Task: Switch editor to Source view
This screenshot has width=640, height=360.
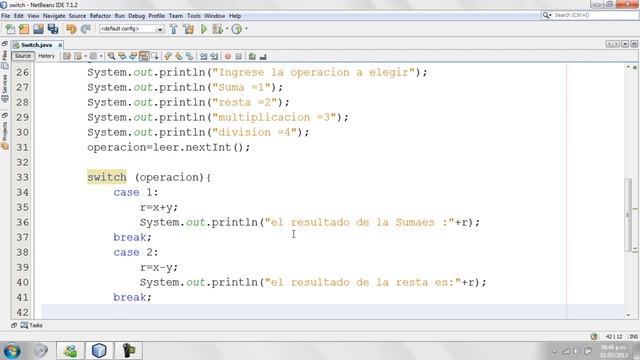Action: tap(23, 56)
